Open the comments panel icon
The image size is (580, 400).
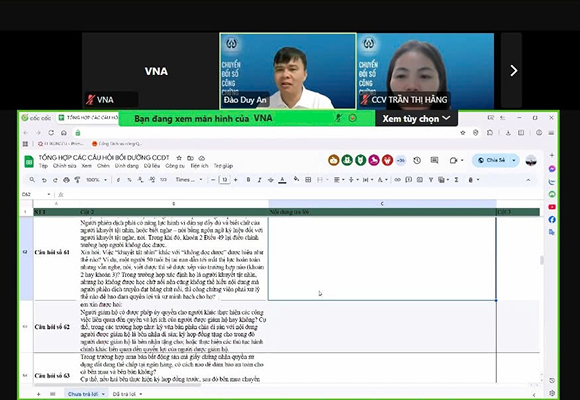coord(434,160)
